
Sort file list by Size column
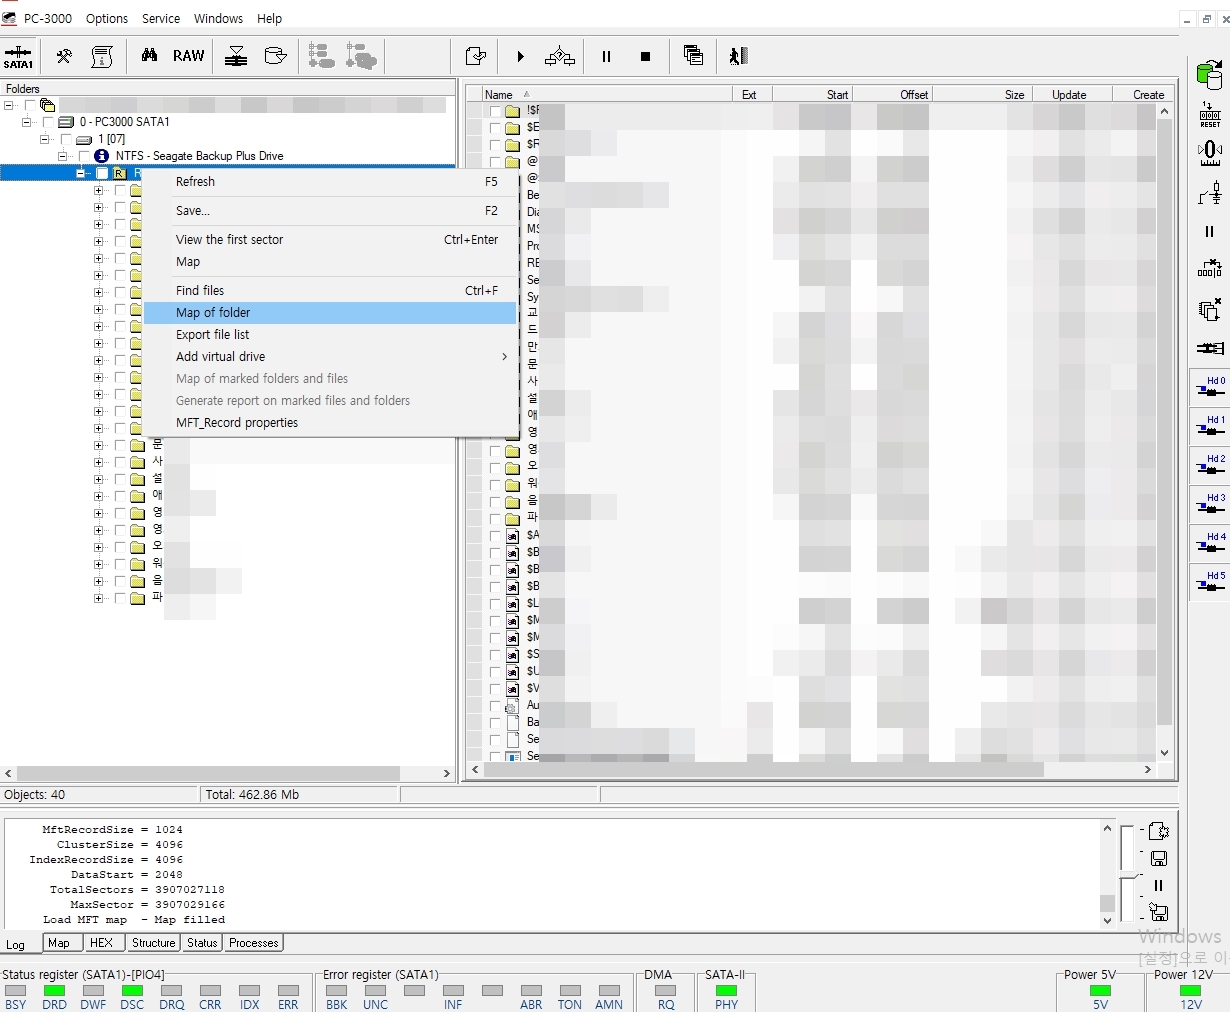tap(981, 95)
